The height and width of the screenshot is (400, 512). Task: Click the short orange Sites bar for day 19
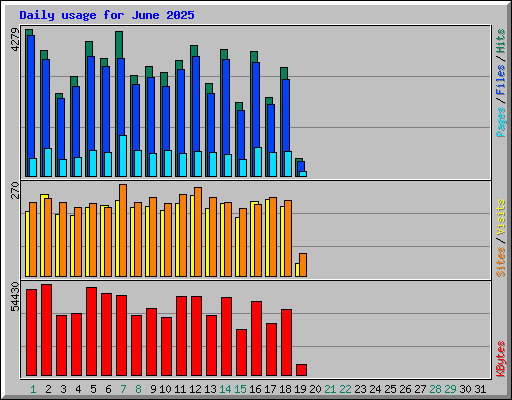coord(303,265)
